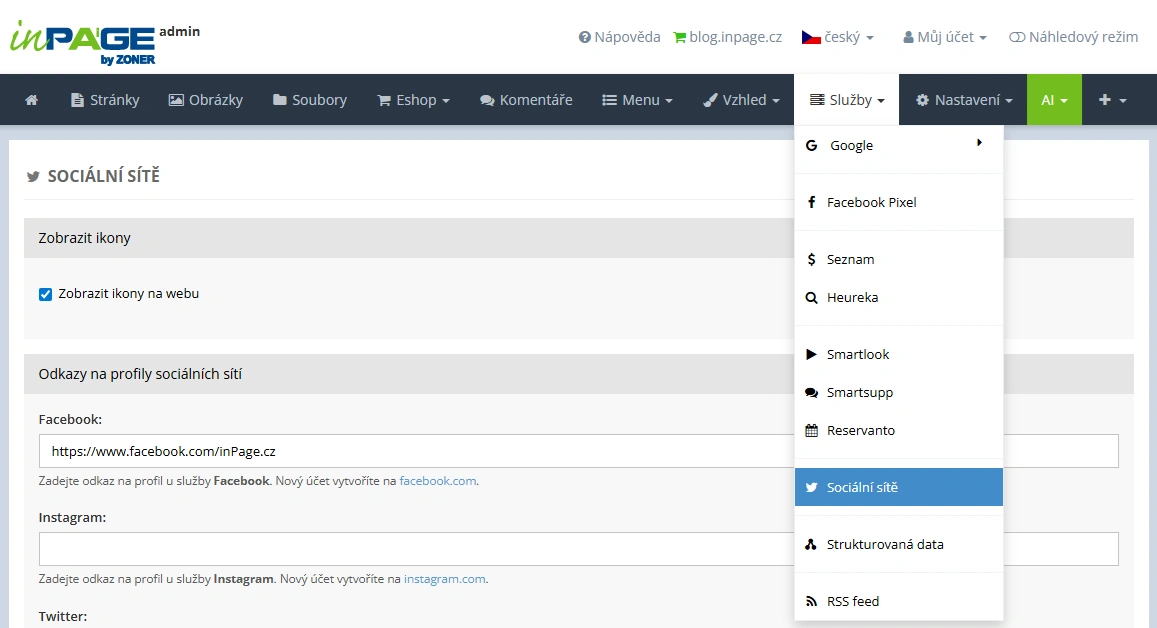Screen dimensions: 1157x628
Task: Expand the český language dropdown
Action: 838,37
